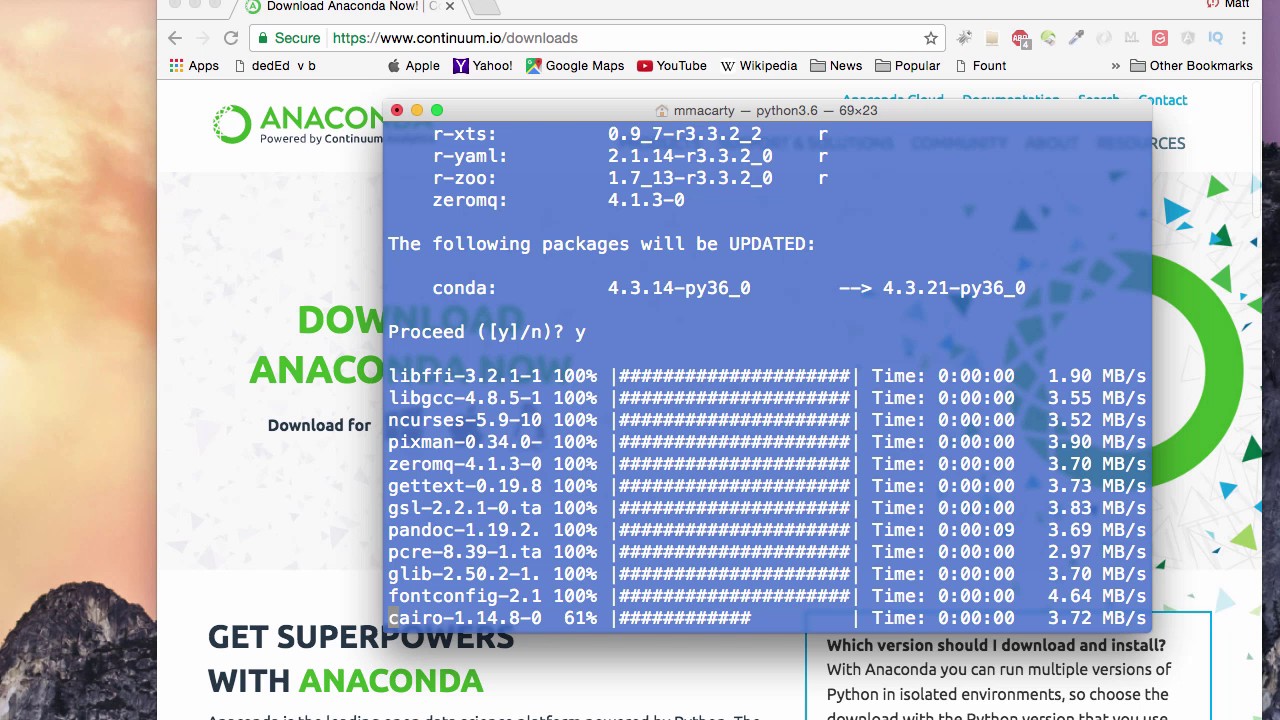Expand the Popular bookmarks folder

[908, 66]
